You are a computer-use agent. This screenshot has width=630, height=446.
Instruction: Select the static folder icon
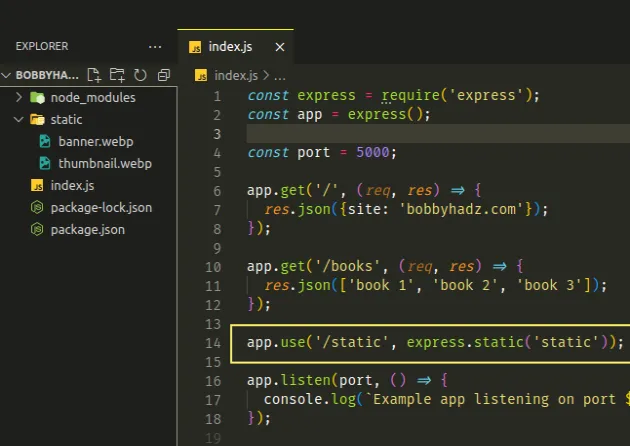(x=37, y=119)
